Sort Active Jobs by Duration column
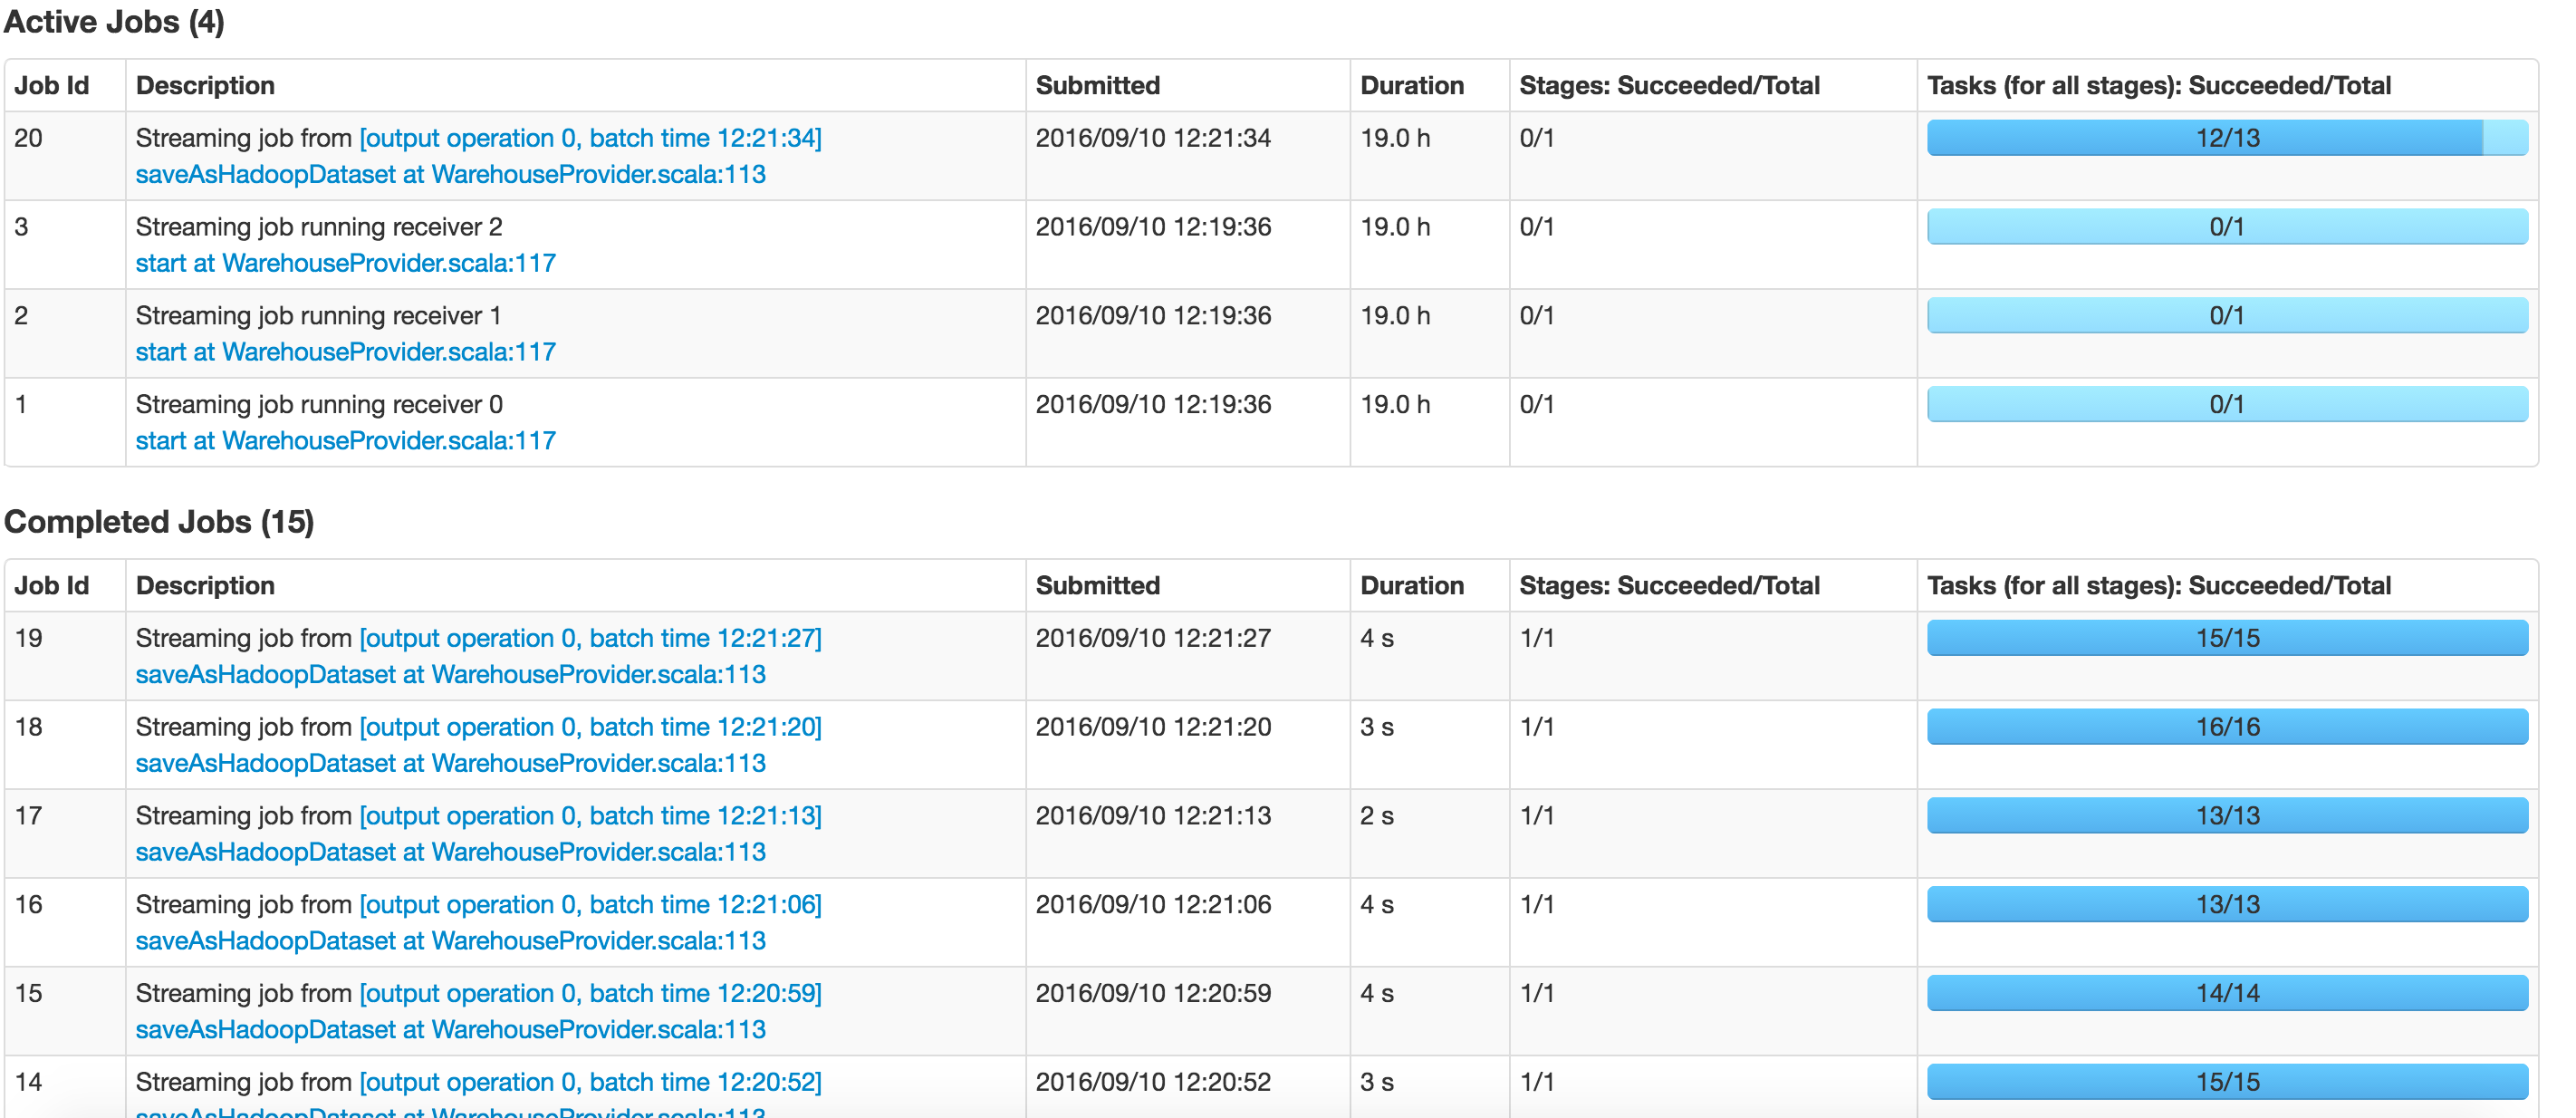Screen dimensions: 2576x1118 tap(1413, 85)
